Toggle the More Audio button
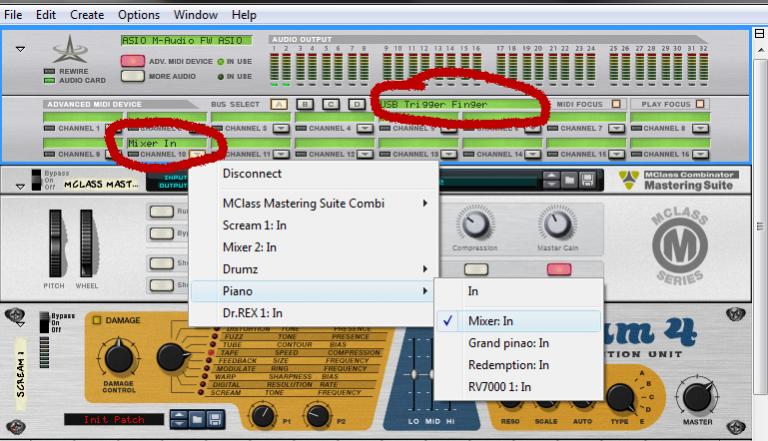This screenshot has height=441, width=768. pos(133,76)
